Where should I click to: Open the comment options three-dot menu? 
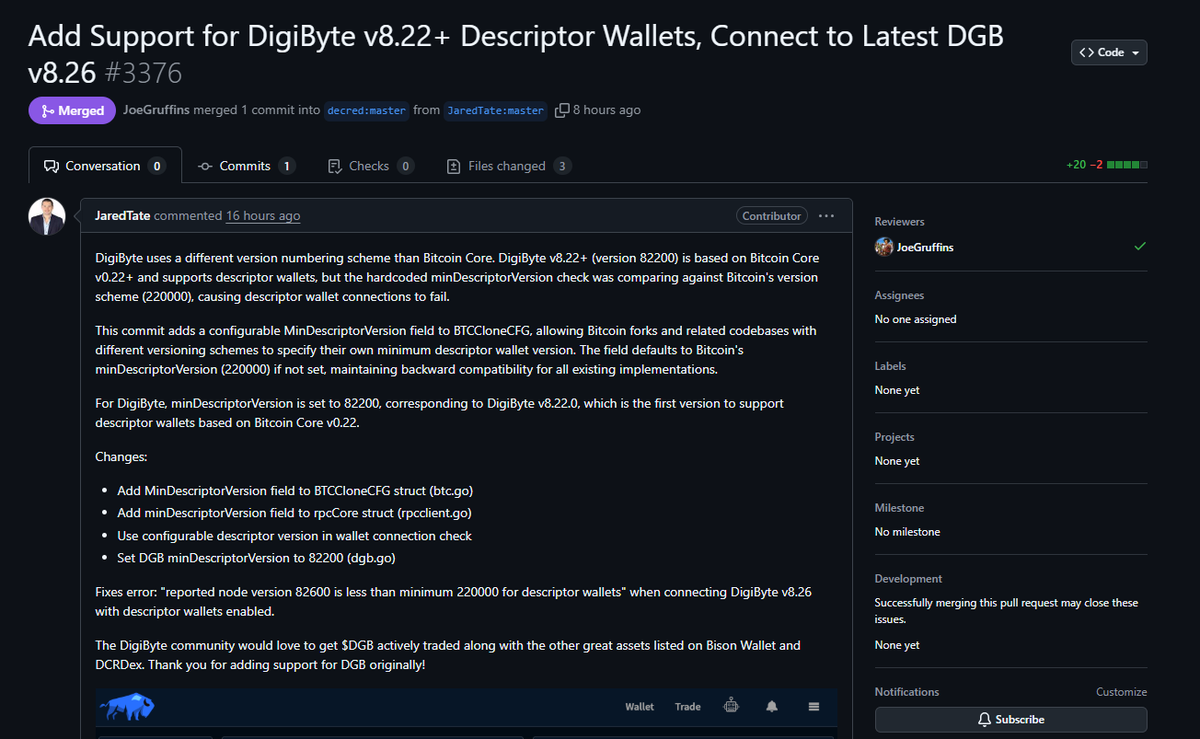pyautogui.click(x=826, y=216)
